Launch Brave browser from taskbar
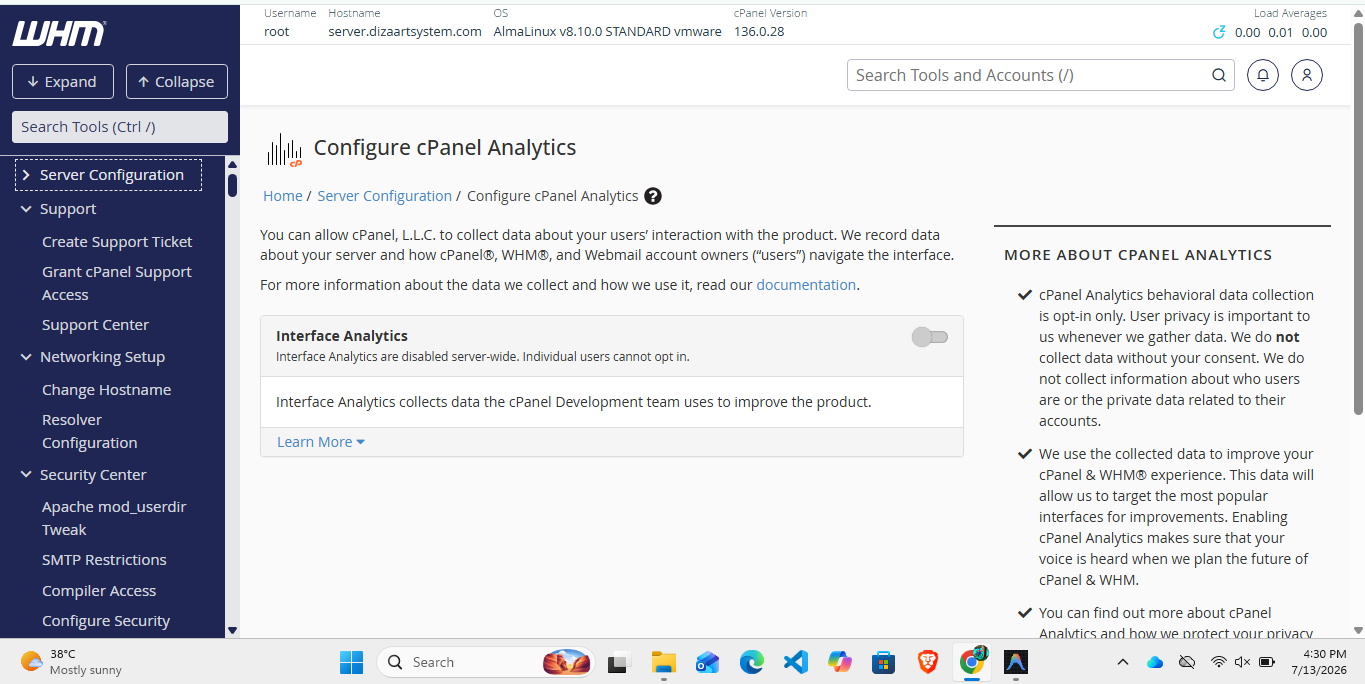This screenshot has width=1365, height=684. 928,662
